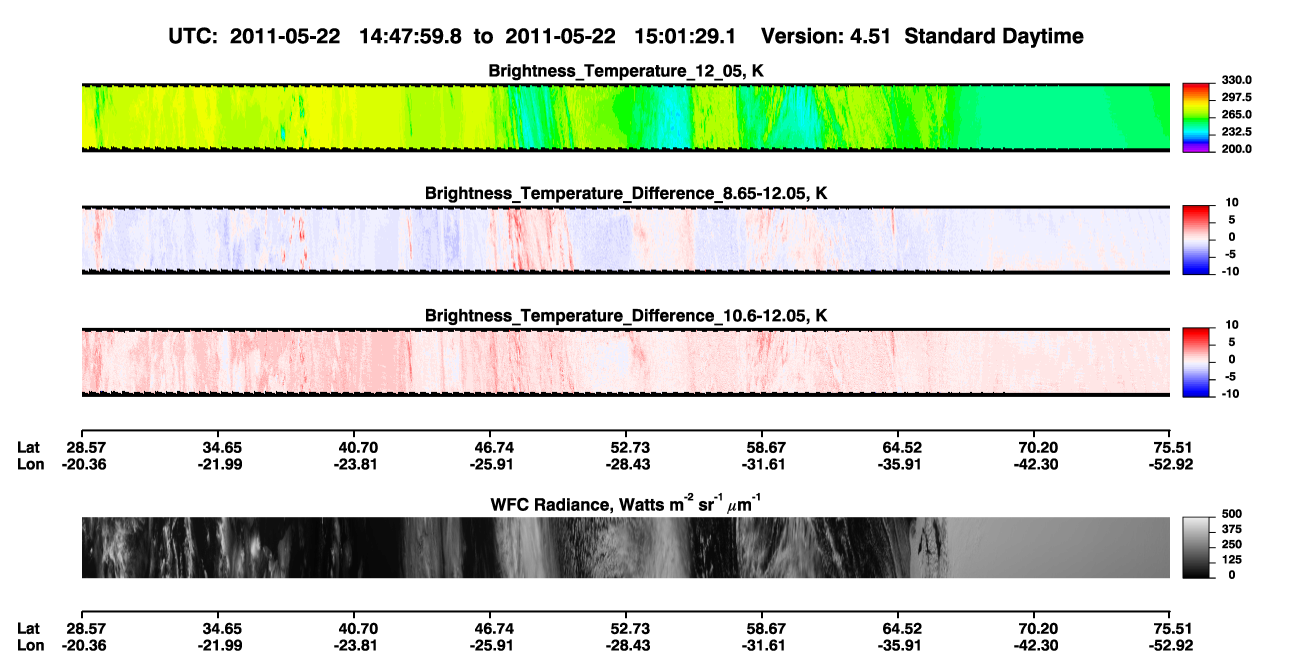Click the Lon label on the upper axis

coord(30,464)
